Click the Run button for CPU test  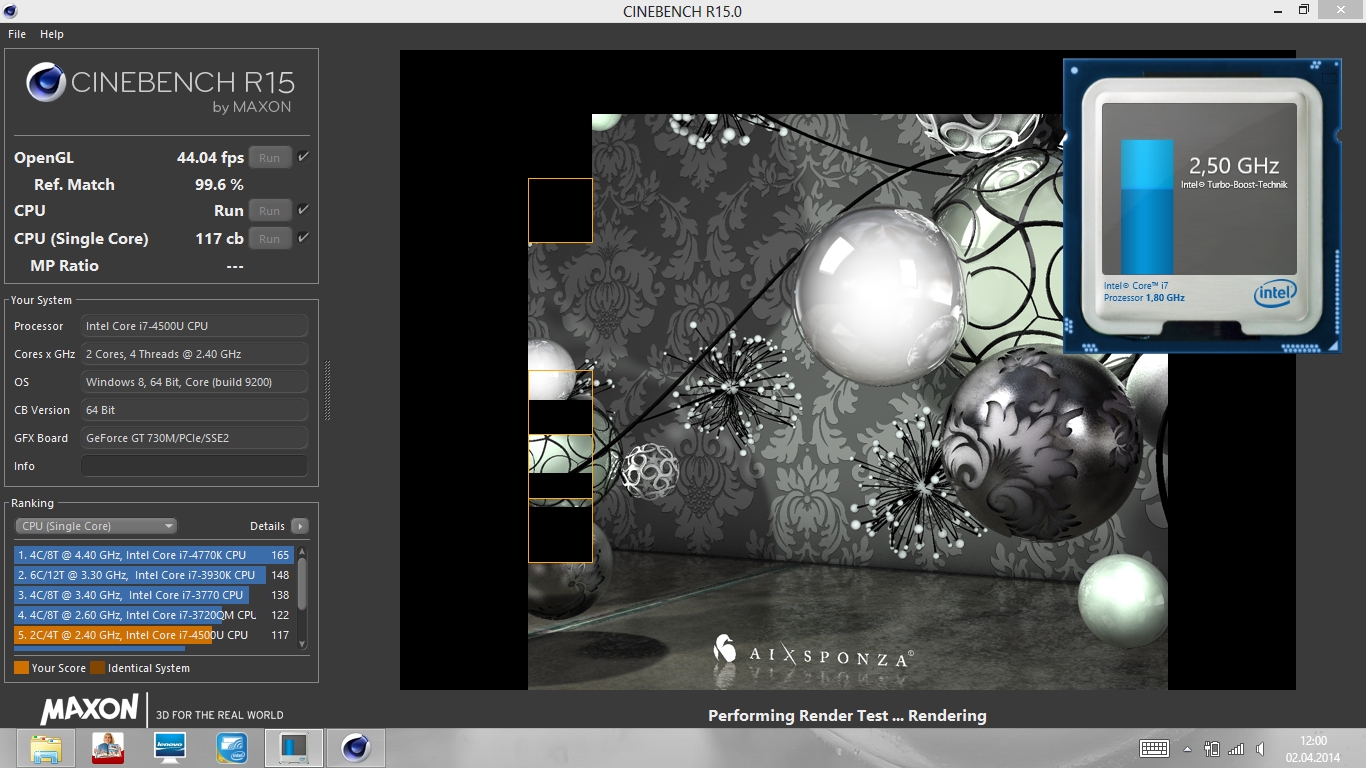point(270,210)
